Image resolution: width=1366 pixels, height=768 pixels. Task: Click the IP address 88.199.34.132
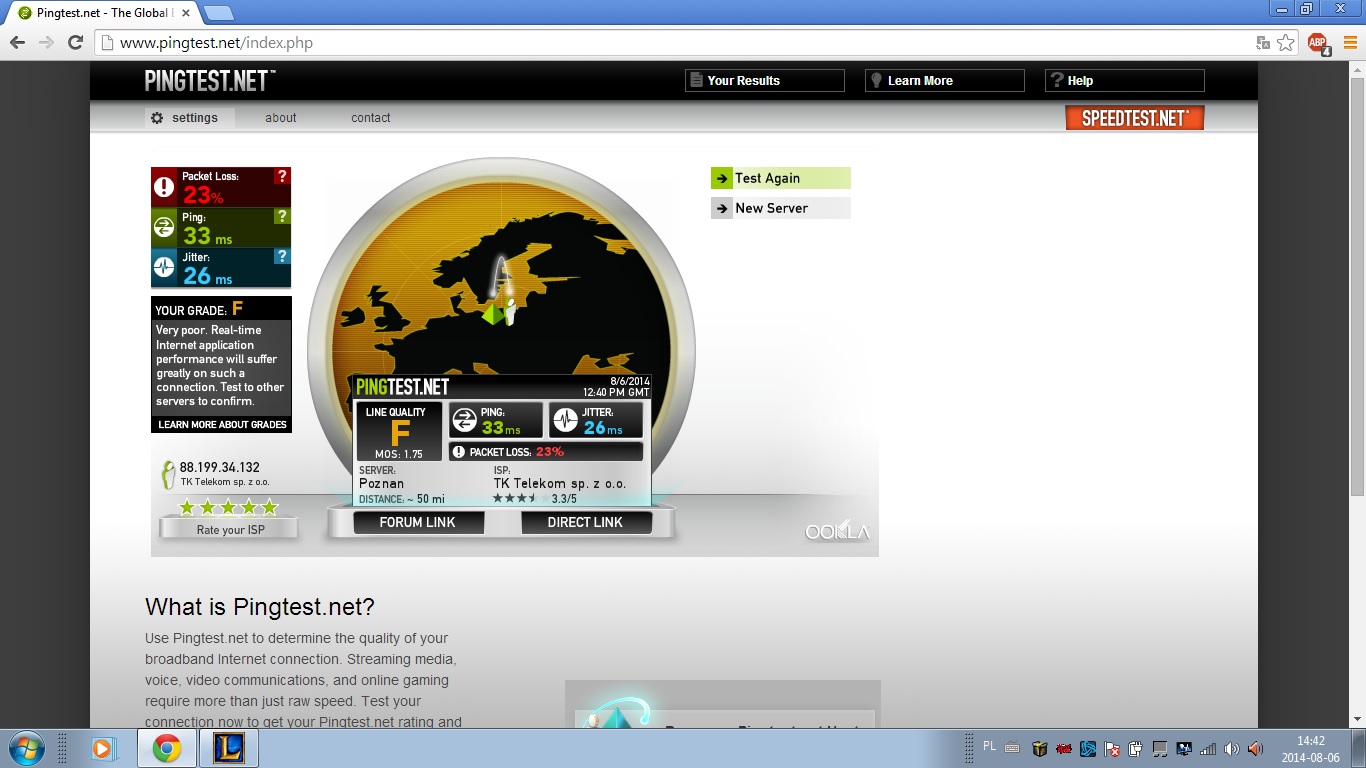[220, 467]
